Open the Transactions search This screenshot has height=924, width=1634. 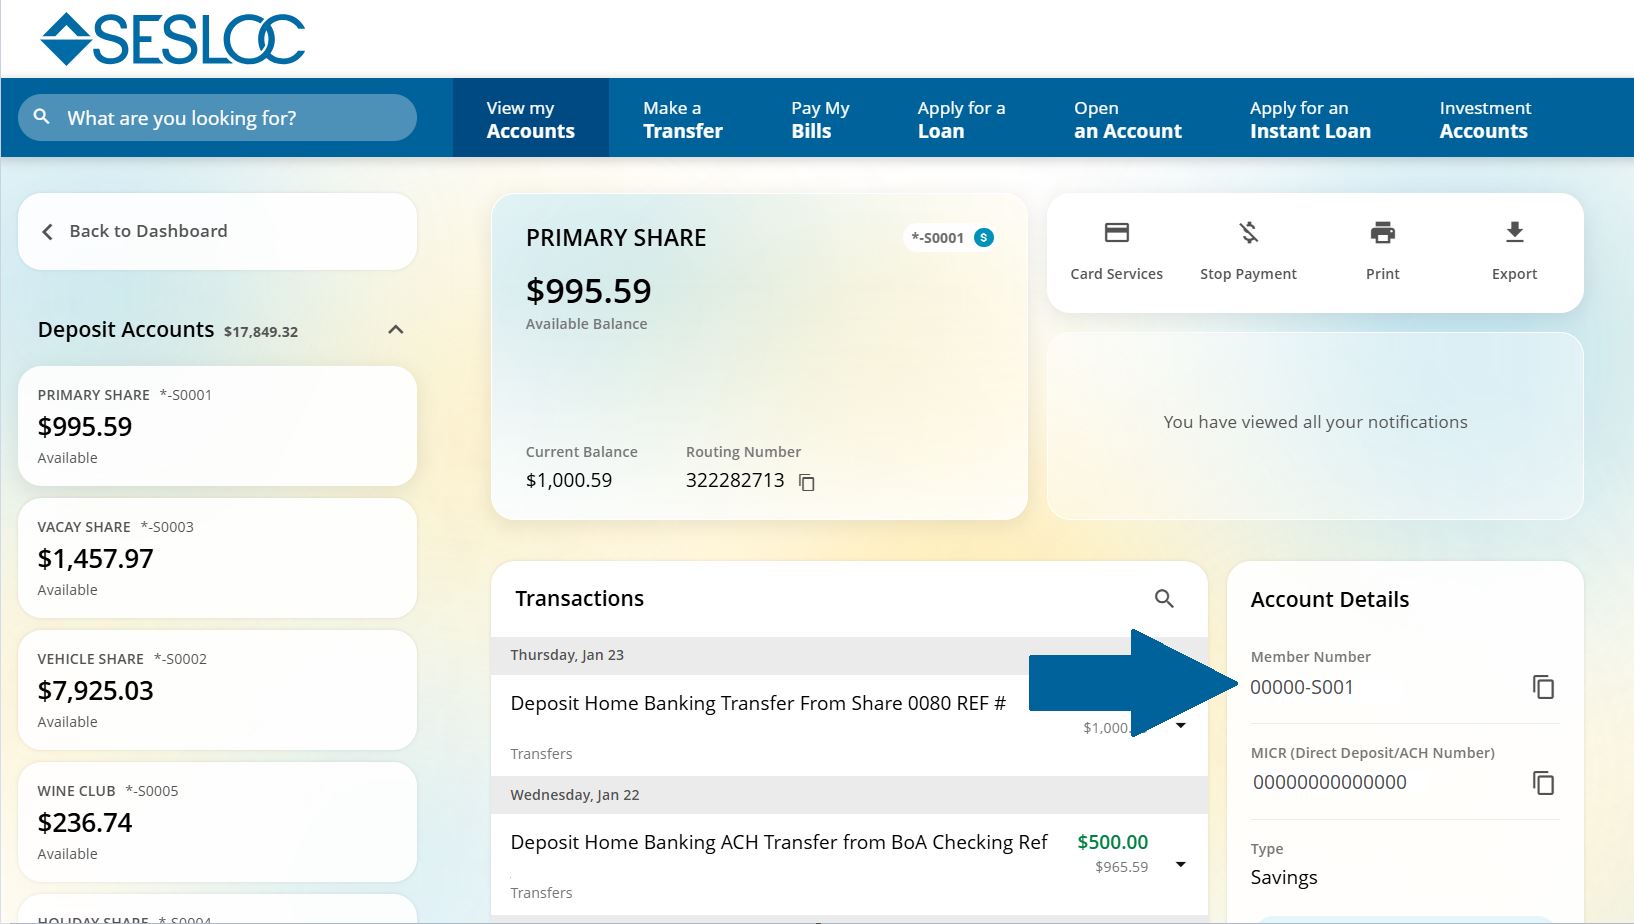1163,598
